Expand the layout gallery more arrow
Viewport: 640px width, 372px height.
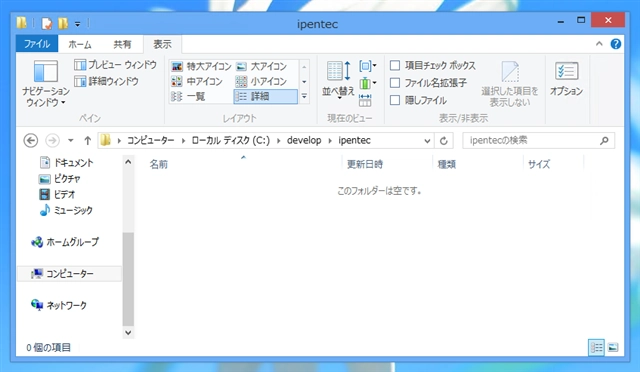(304, 96)
